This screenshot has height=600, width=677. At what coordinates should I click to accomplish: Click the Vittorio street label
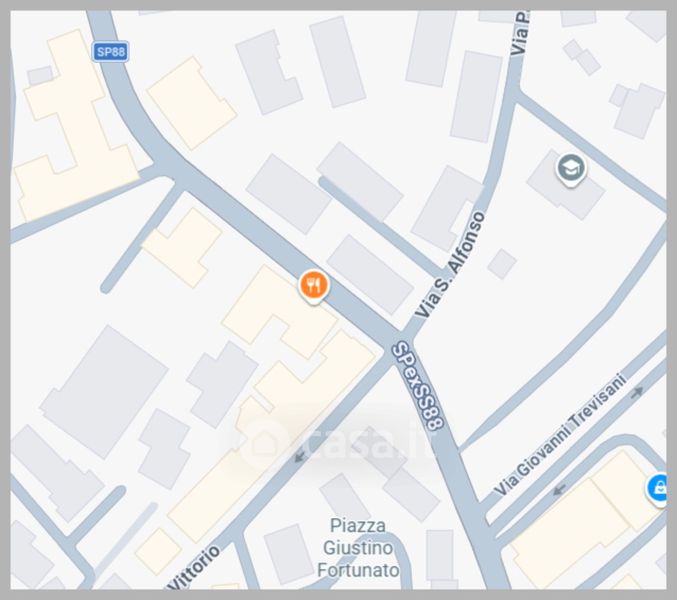coord(194,568)
